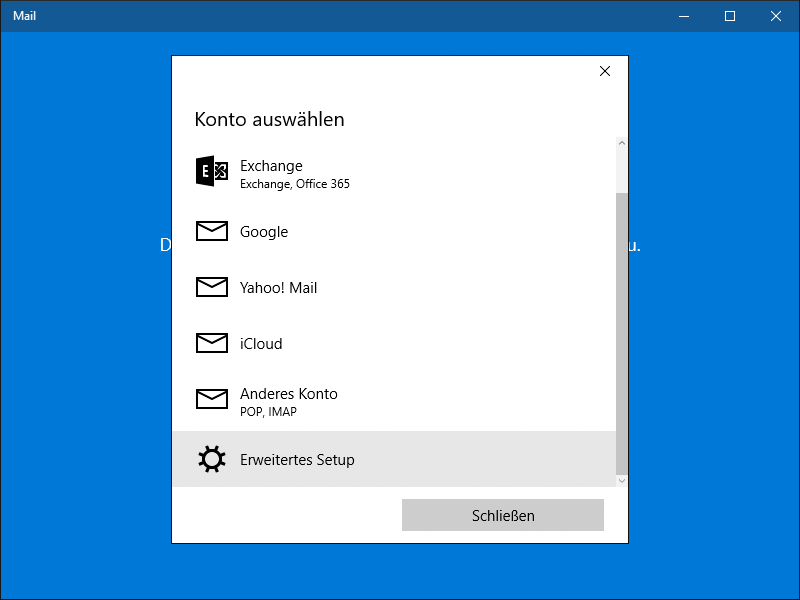Click the 'Exchange, Office 365' subtitle
The image size is (800, 600).
tap(294, 184)
